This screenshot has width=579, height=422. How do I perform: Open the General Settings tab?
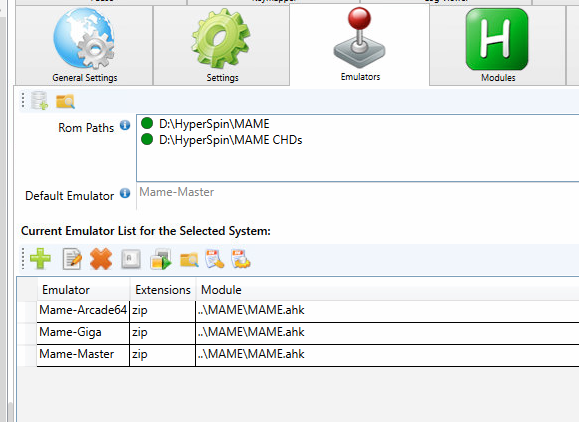tap(84, 45)
